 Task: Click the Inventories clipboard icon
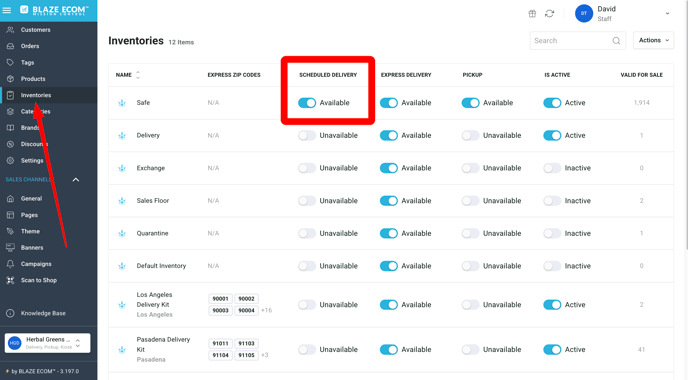coord(11,95)
